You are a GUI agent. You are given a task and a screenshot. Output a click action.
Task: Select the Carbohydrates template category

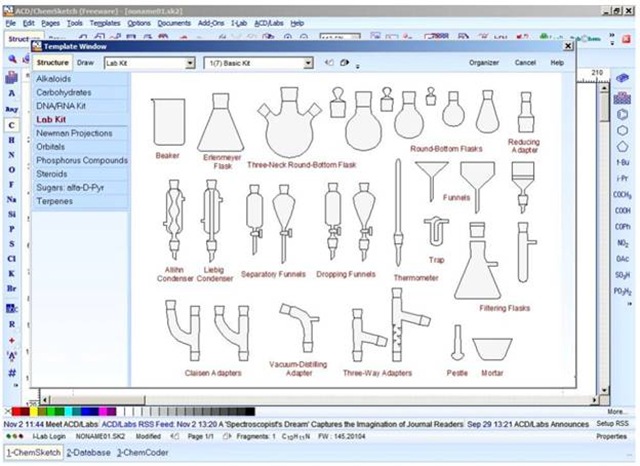pyautogui.click(x=81, y=92)
